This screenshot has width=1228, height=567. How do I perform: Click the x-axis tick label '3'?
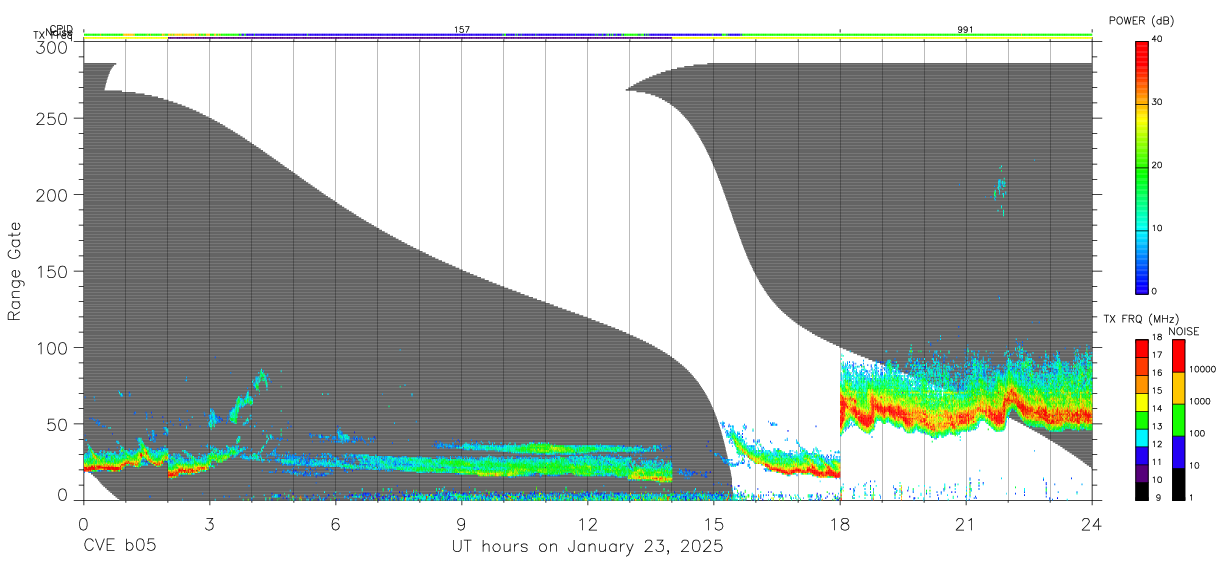[209, 525]
